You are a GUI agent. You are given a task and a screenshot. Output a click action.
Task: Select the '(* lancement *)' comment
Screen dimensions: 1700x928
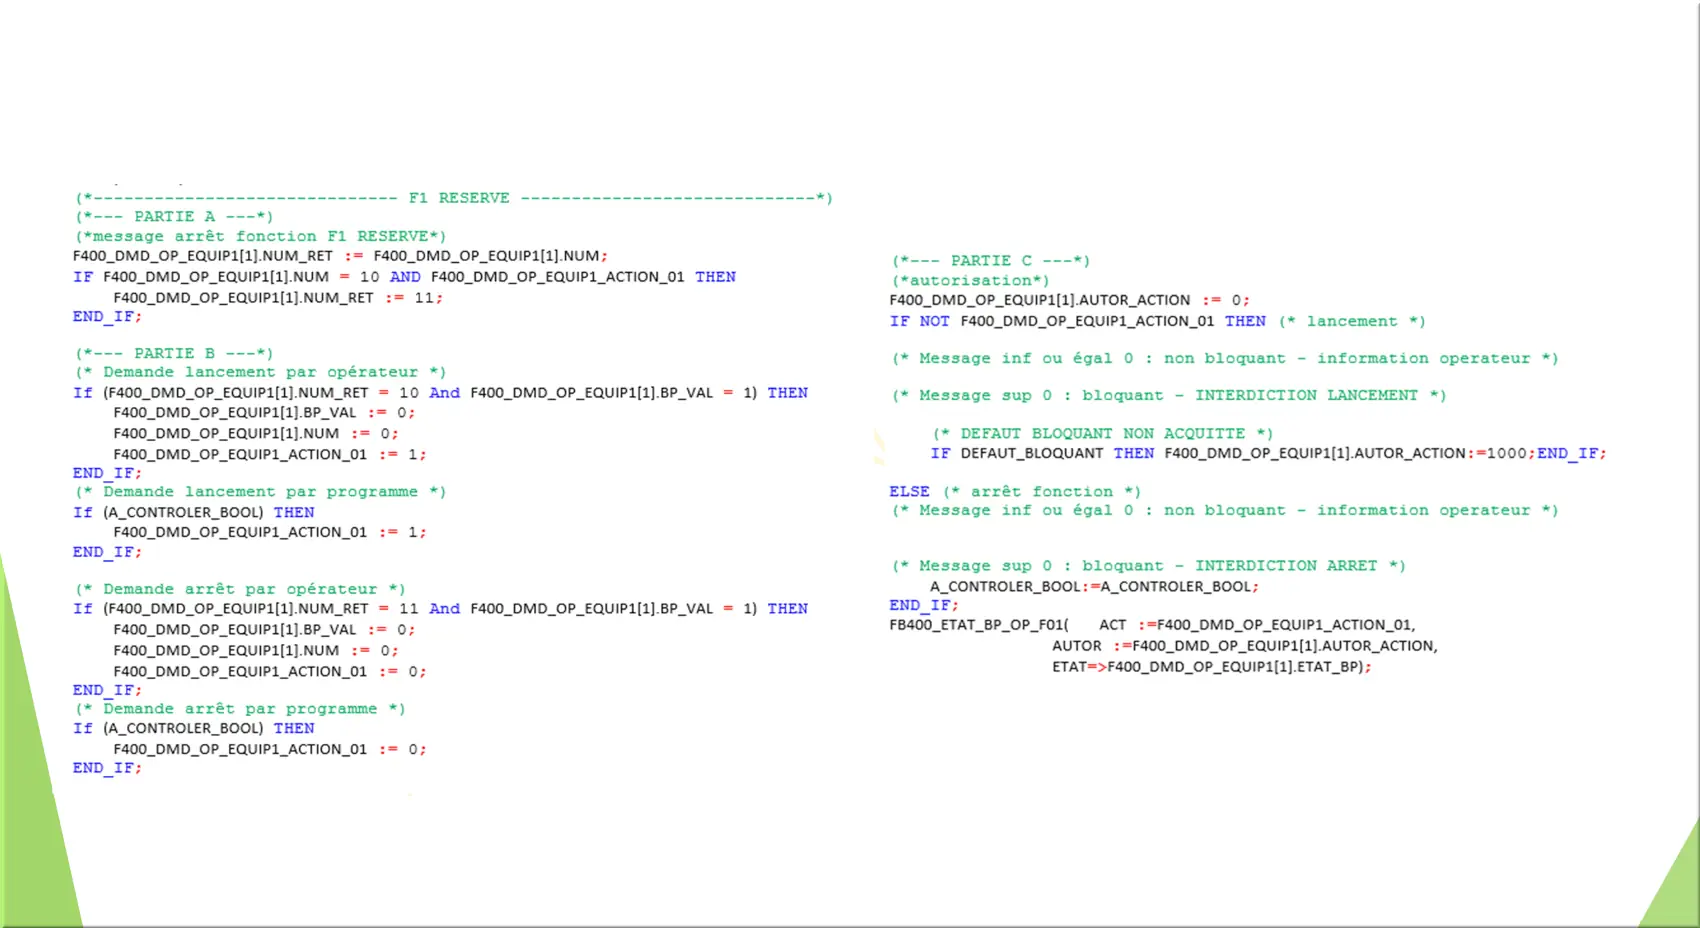pos(1352,321)
